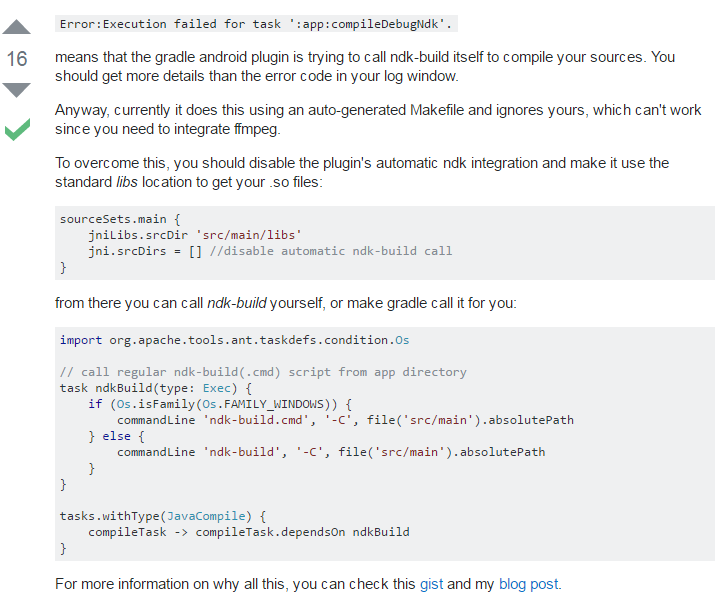Click the compileDebugNdk error inline code
This screenshot has height=599, width=718.
coord(257,22)
